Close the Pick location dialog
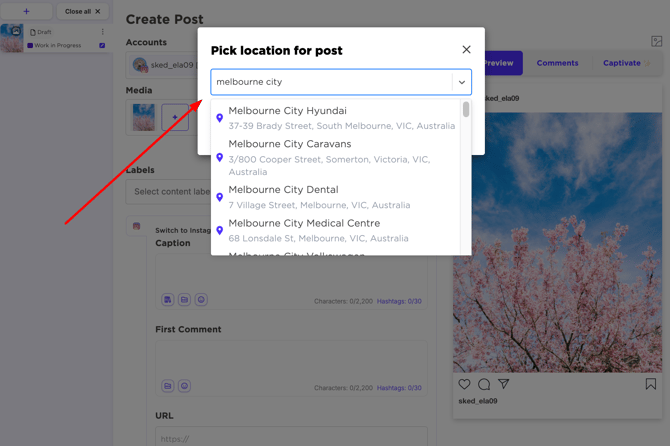670x446 pixels. [x=466, y=50]
